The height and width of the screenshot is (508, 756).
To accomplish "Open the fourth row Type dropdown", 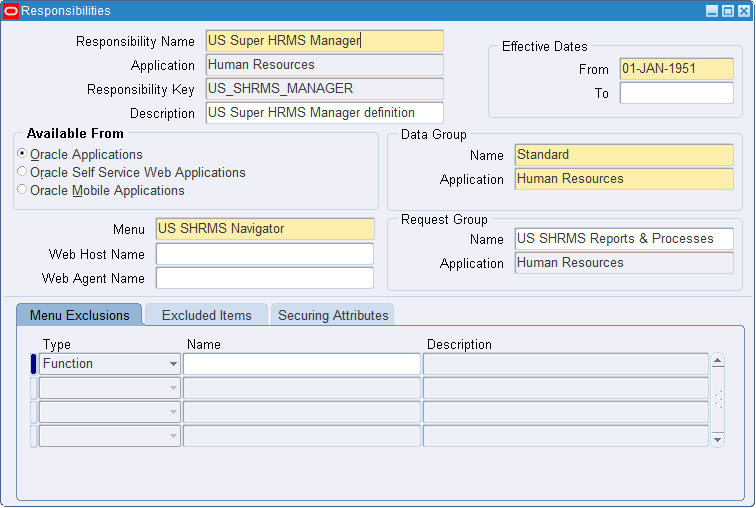I will tap(173, 436).
